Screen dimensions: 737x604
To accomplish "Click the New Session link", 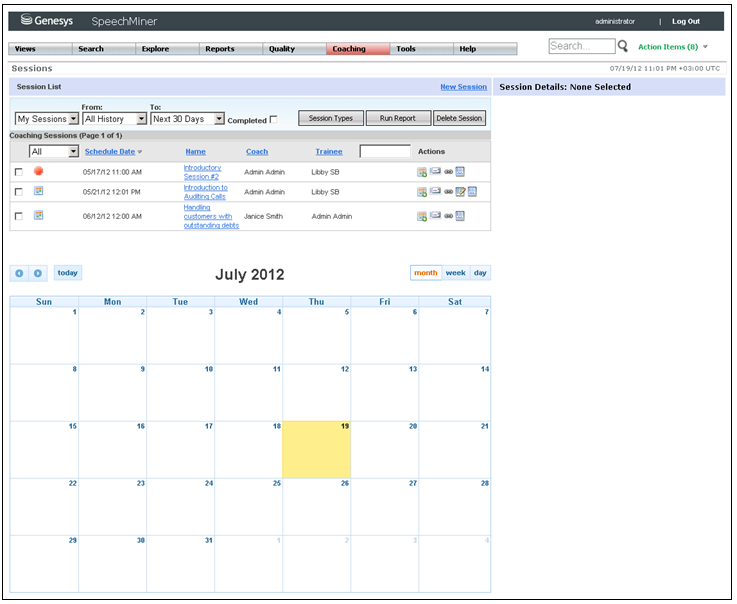I will (463, 87).
